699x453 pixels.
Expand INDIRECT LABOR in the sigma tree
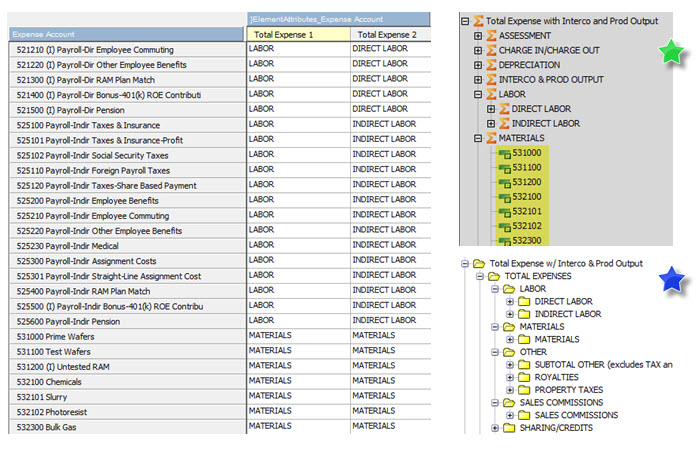click(x=491, y=124)
